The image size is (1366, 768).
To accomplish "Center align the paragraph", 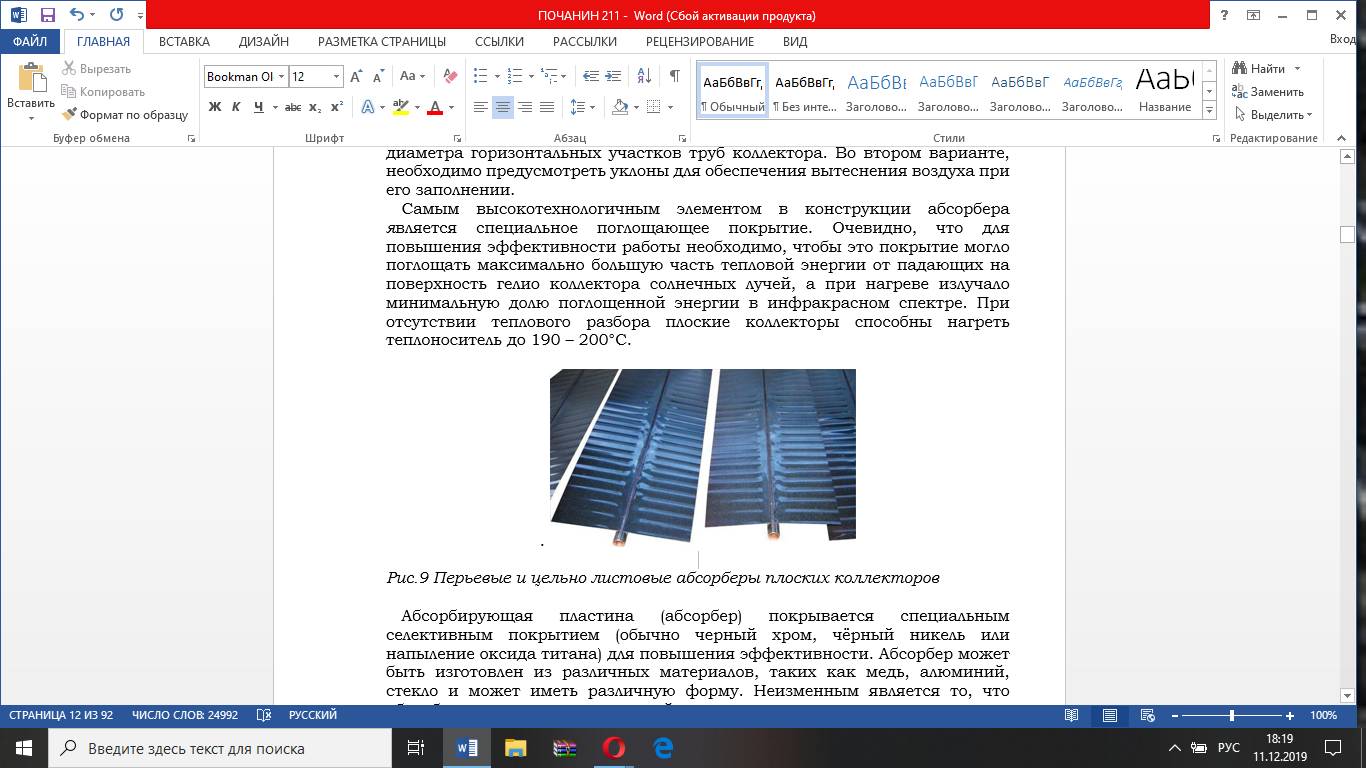I will [x=503, y=107].
